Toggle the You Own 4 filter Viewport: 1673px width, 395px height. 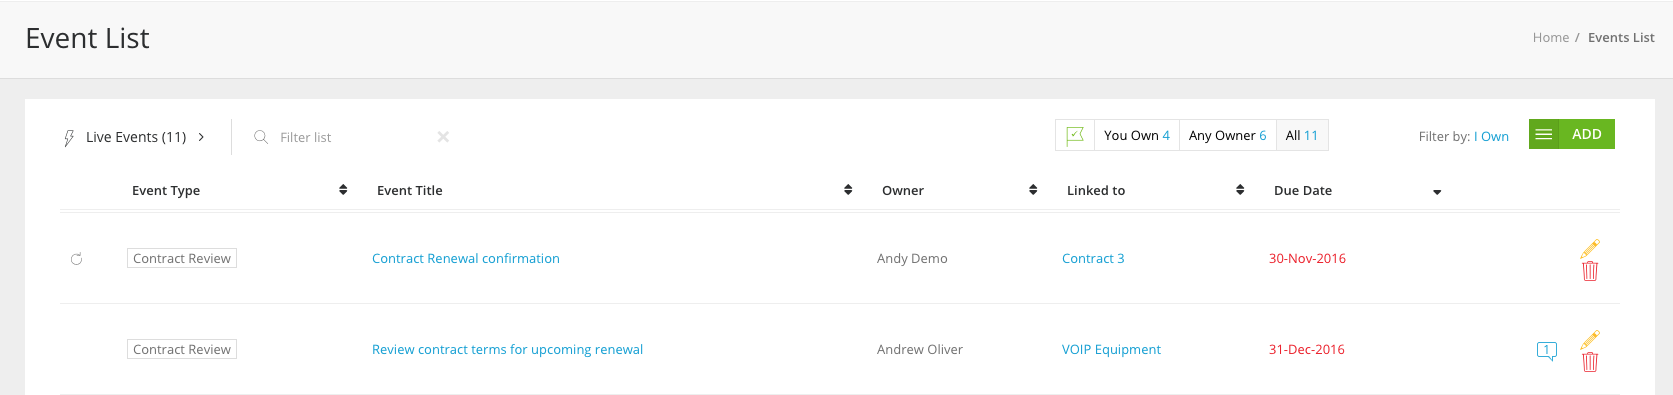[x=1137, y=135]
